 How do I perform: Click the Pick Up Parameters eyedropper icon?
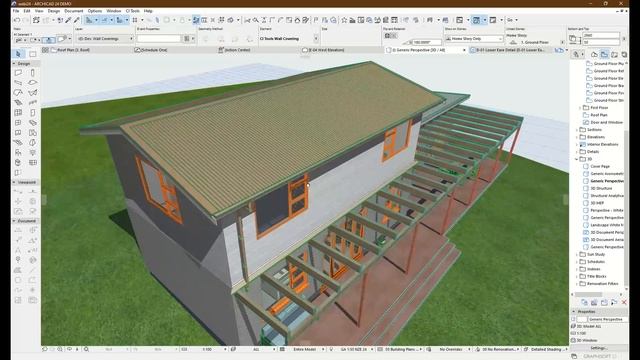pyautogui.click(x=69, y=20)
